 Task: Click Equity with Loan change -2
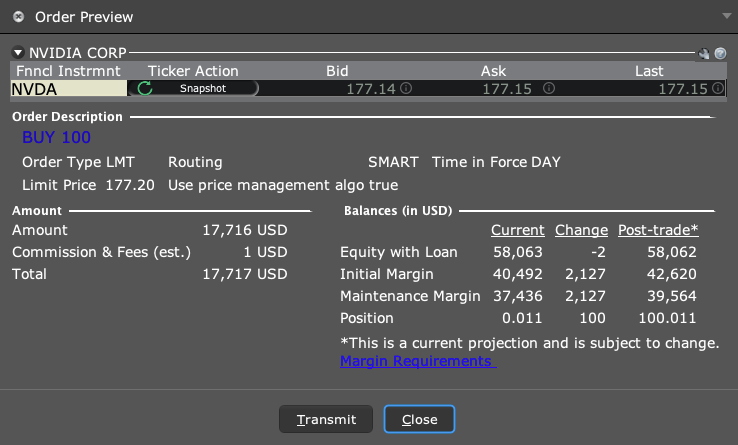pyautogui.click(x=598, y=252)
